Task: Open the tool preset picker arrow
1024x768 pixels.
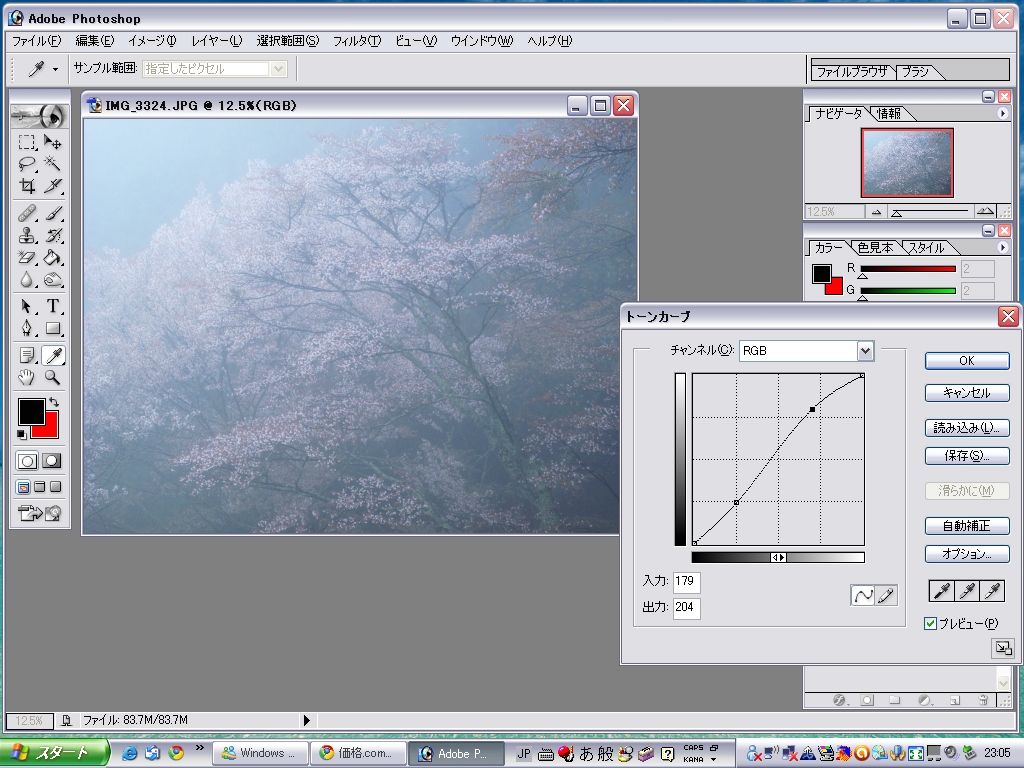Action: point(56,69)
